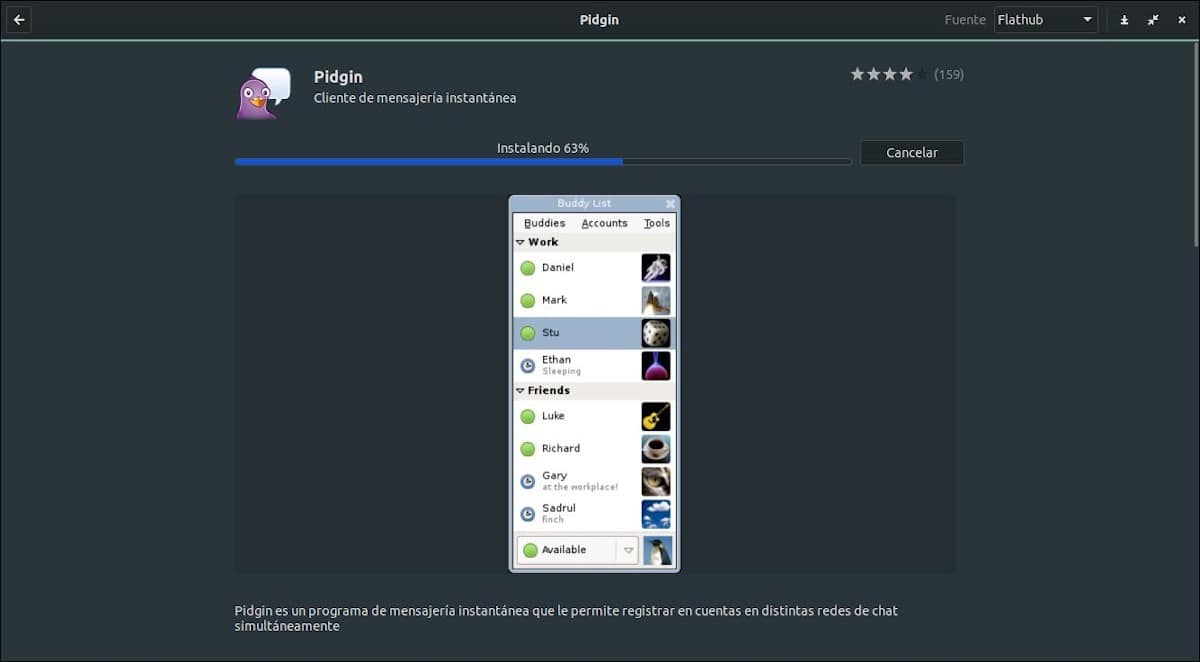Select buddy Daniel in the list

pos(594,268)
